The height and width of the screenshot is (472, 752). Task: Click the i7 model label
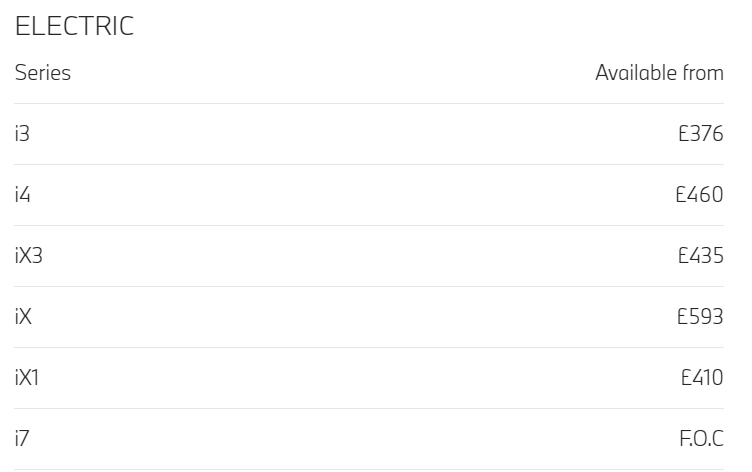(x=22, y=438)
